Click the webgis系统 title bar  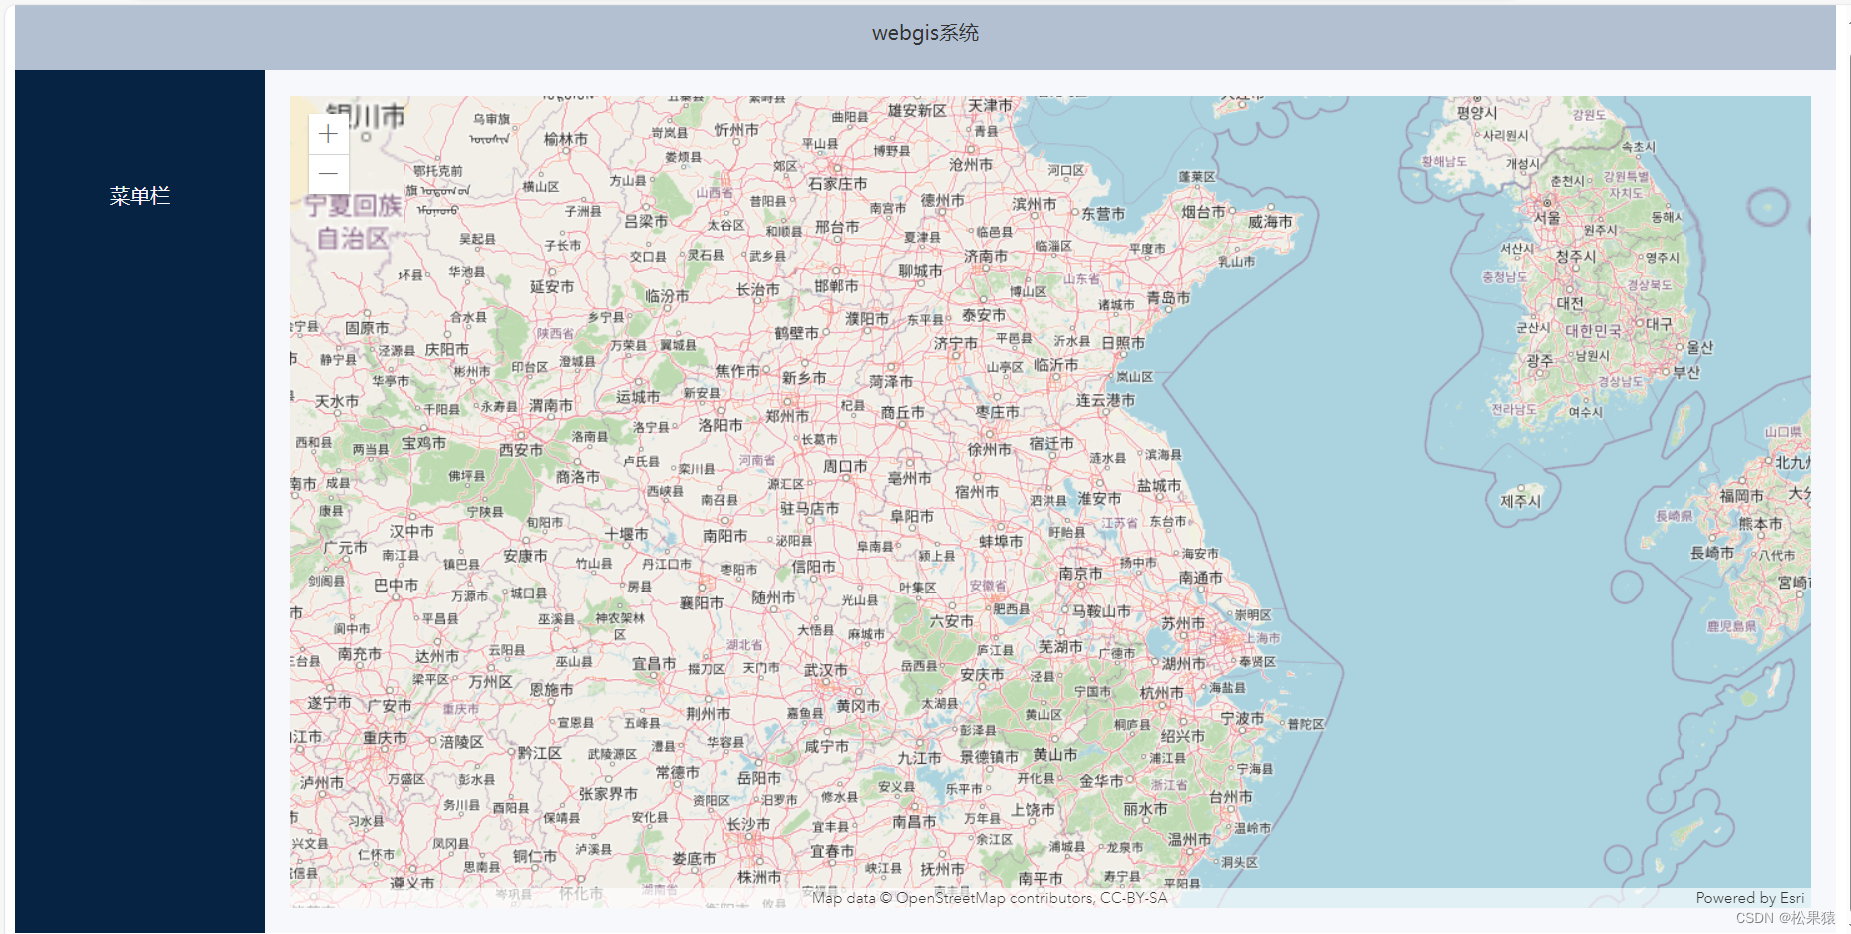tap(926, 32)
